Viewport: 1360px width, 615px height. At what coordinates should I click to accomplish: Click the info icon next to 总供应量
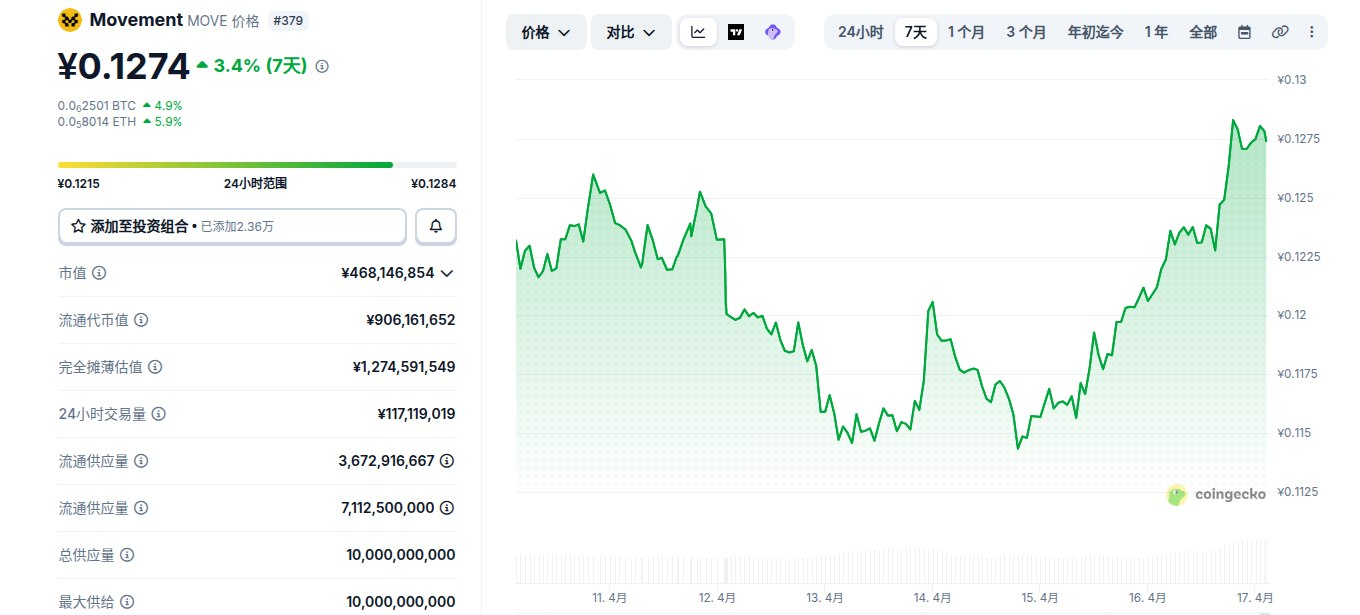(127, 555)
